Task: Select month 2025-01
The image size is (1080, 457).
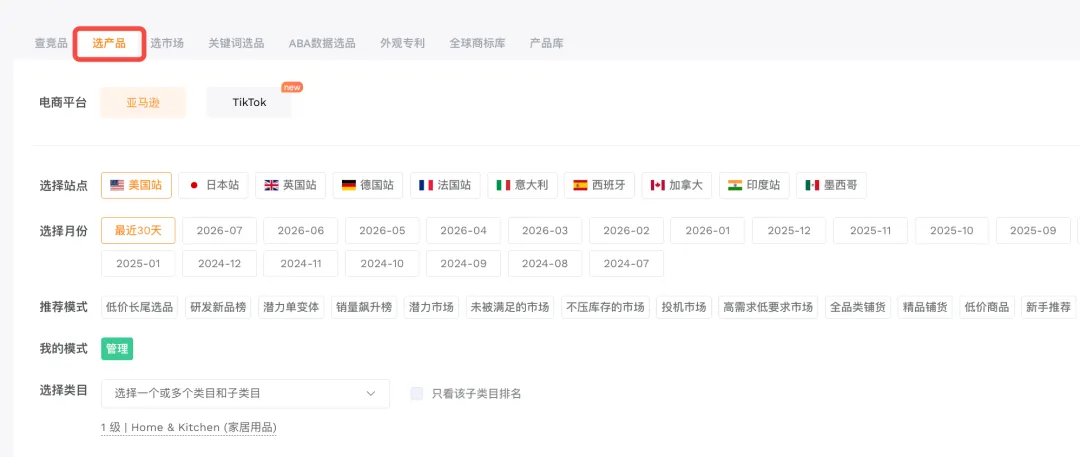Action: click(138, 263)
